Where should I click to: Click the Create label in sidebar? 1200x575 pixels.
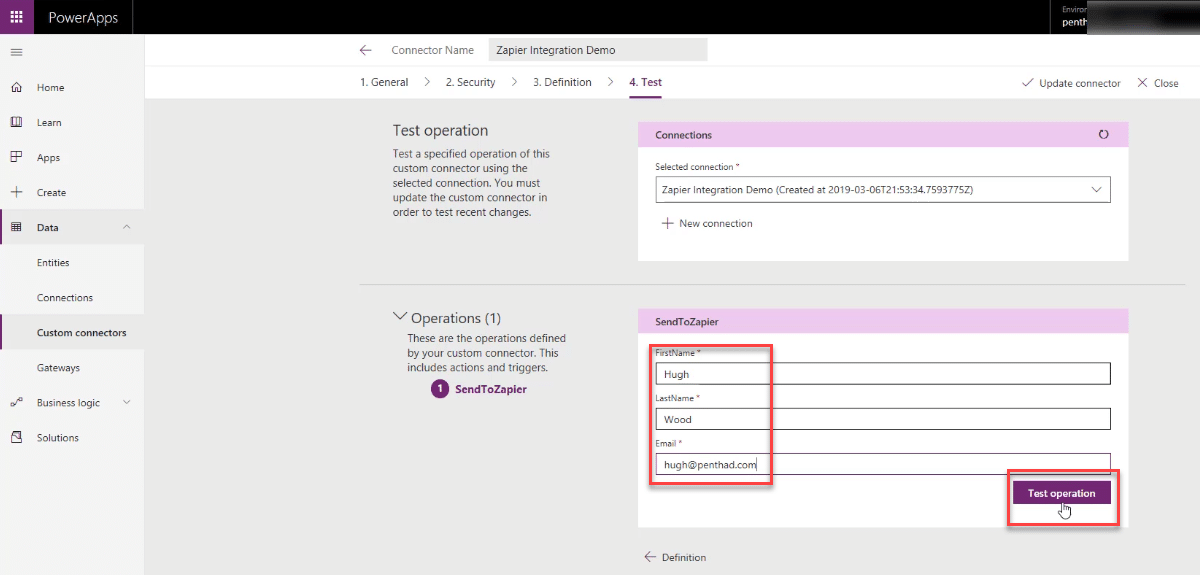[51, 193]
